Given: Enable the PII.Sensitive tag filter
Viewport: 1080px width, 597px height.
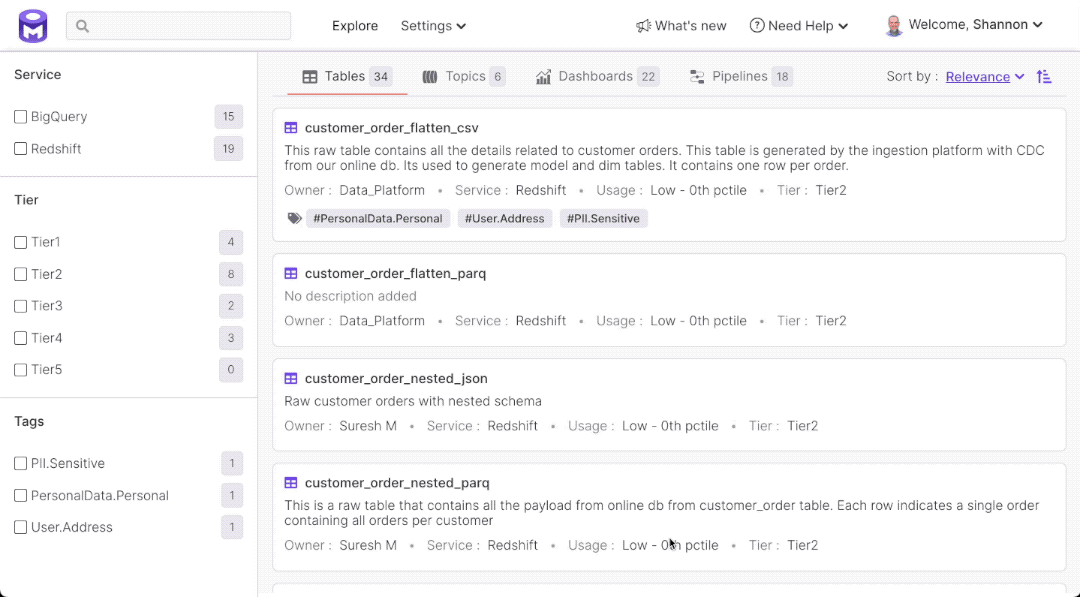Looking at the screenshot, I should [x=18, y=463].
